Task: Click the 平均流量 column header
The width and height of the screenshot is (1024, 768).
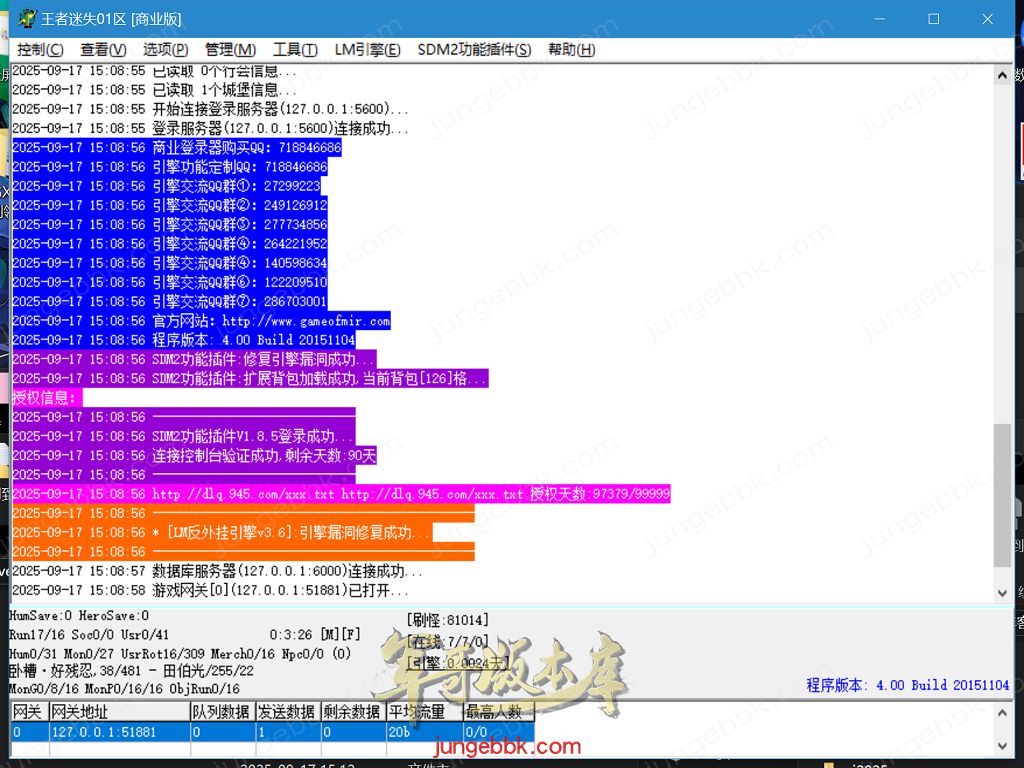Action: tap(424, 712)
